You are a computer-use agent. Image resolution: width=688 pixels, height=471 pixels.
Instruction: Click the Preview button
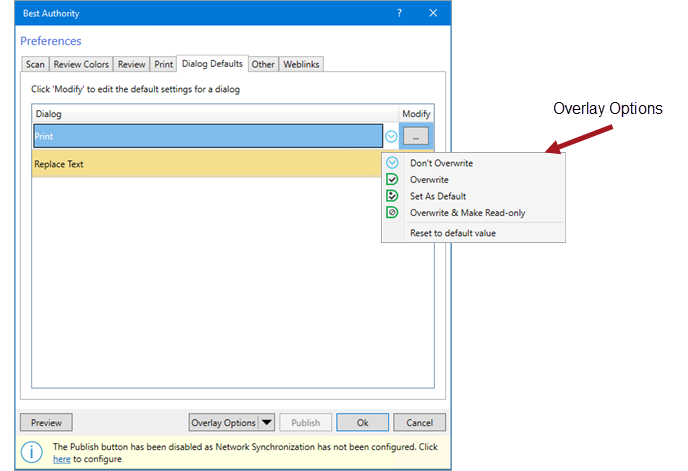(46, 423)
